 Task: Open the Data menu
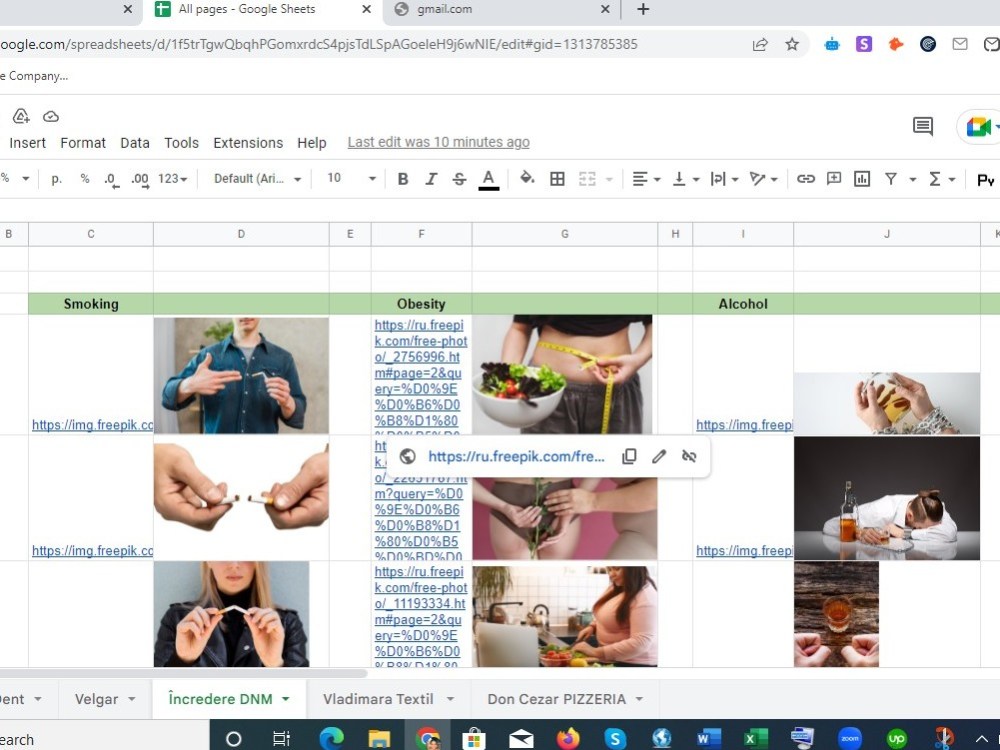pos(135,143)
